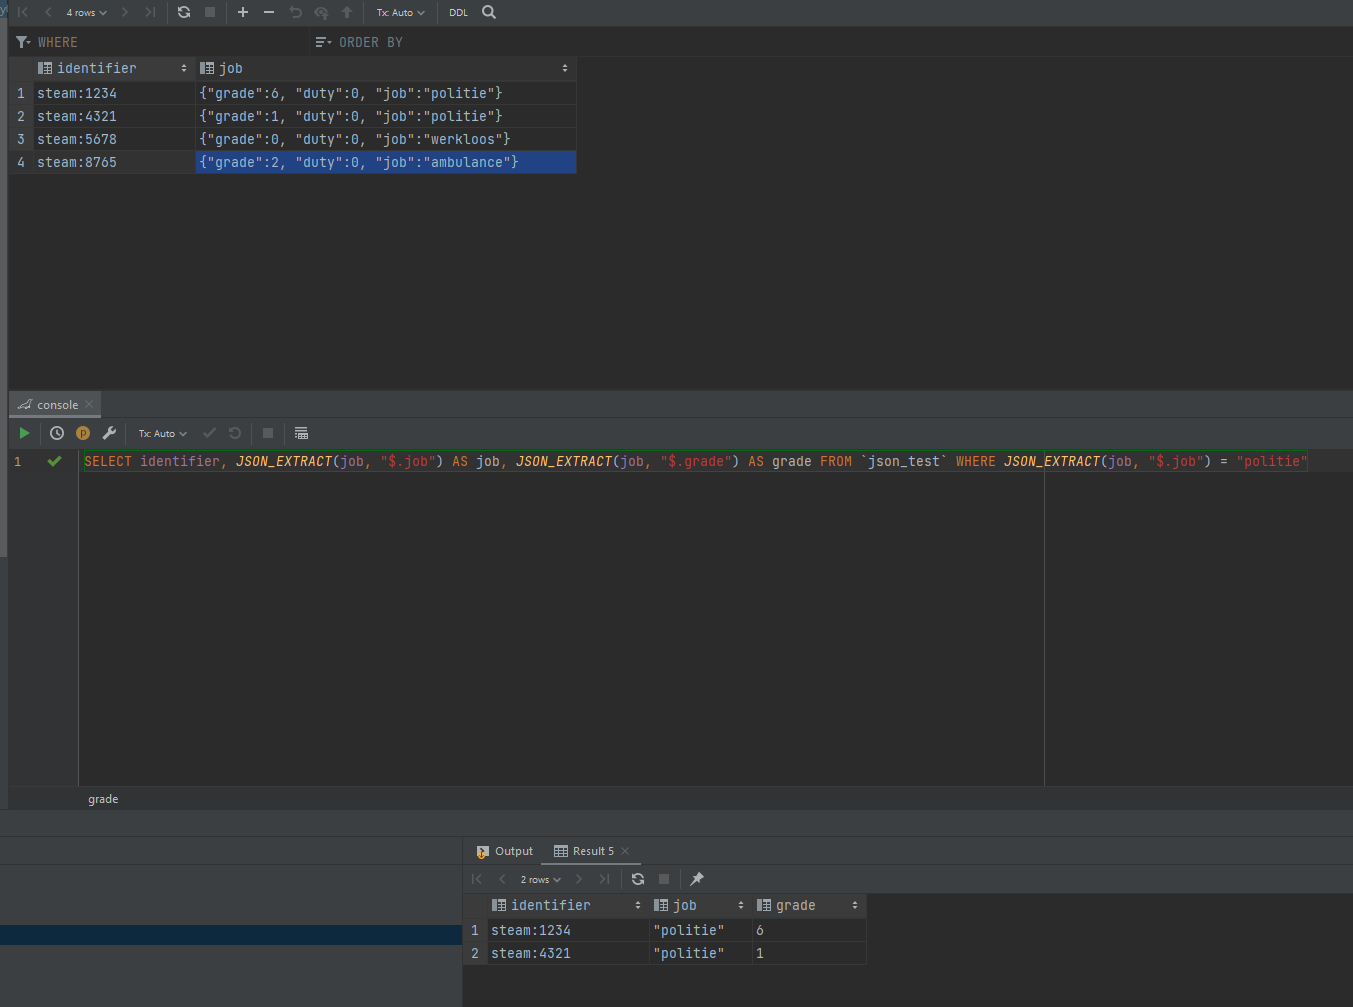This screenshot has height=1007, width=1353.
Task: Click the add row plus icon
Action: pyautogui.click(x=243, y=12)
